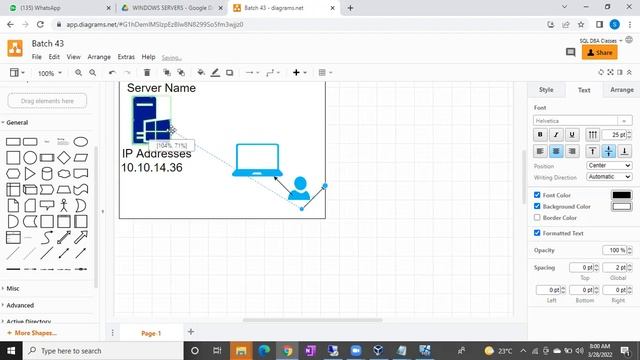Open the Writing Direction dropdown
The image size is (640, 360).
coord(609,177)
